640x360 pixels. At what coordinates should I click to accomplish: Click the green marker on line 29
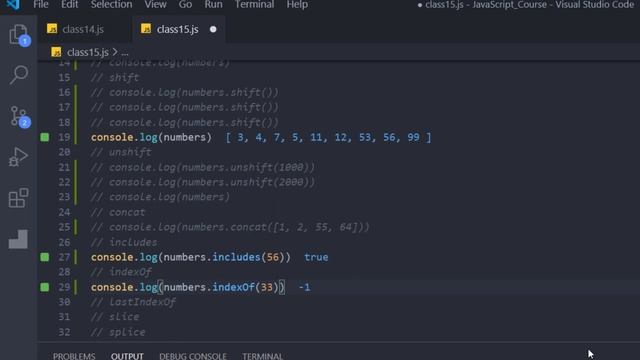pos(44,287)
